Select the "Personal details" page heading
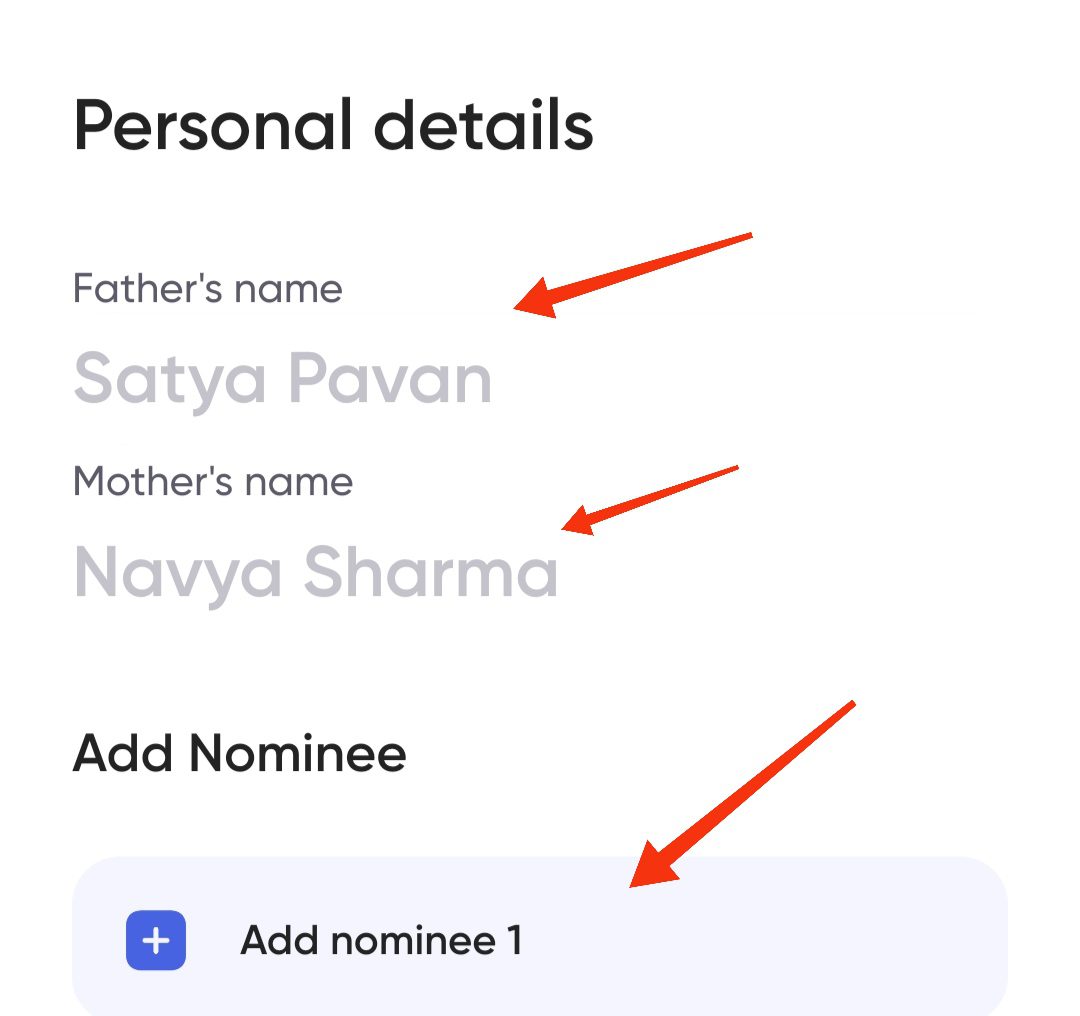Viewport: 1080px width, 1016px height. coord(333,126)
